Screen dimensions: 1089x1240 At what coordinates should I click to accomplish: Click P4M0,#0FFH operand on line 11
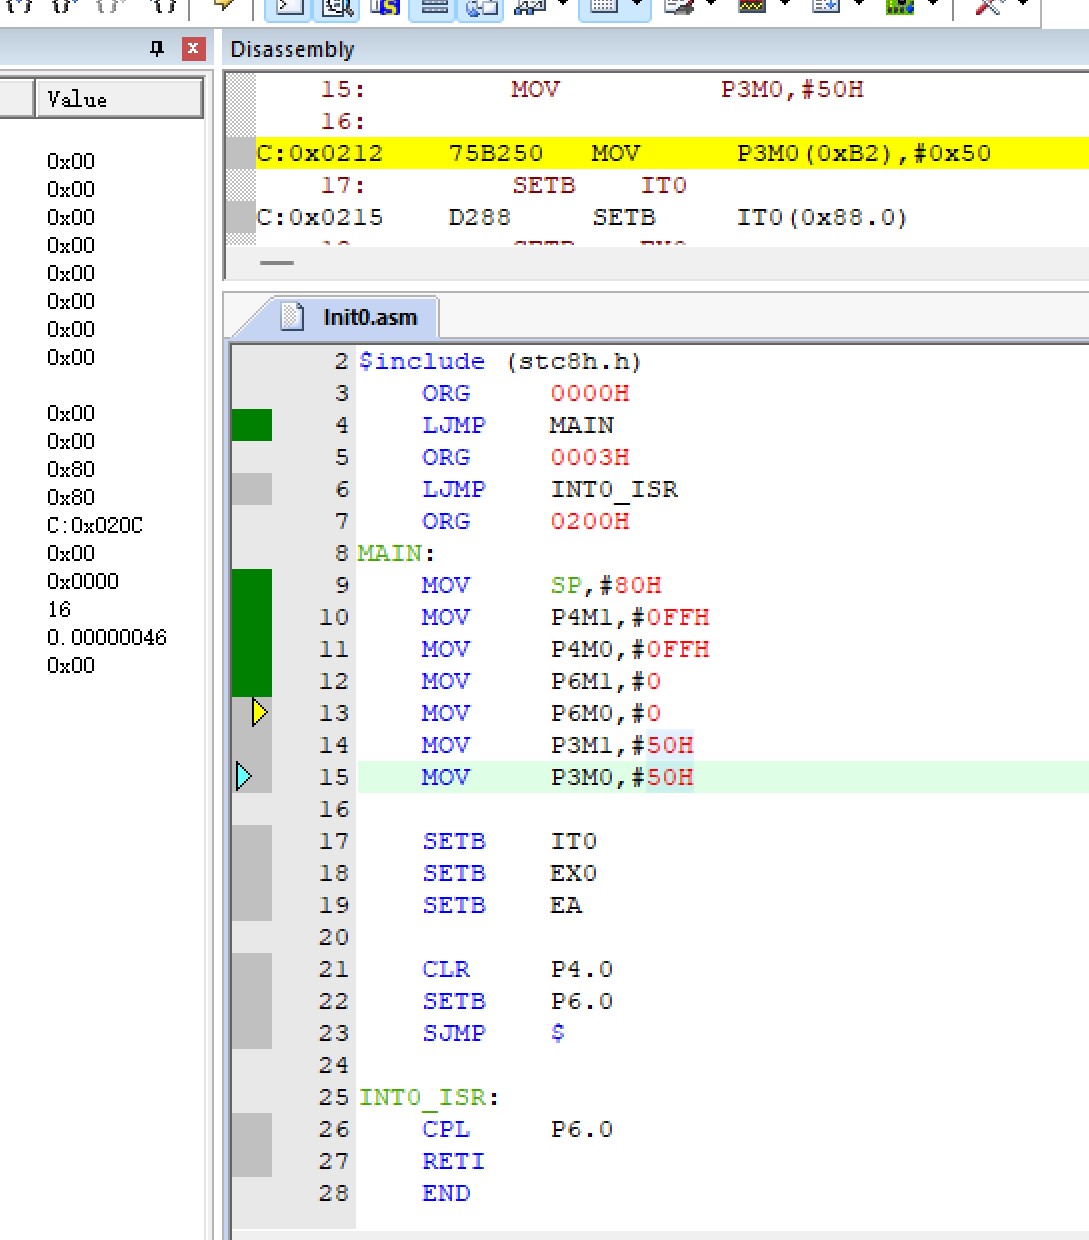(630, 649)
